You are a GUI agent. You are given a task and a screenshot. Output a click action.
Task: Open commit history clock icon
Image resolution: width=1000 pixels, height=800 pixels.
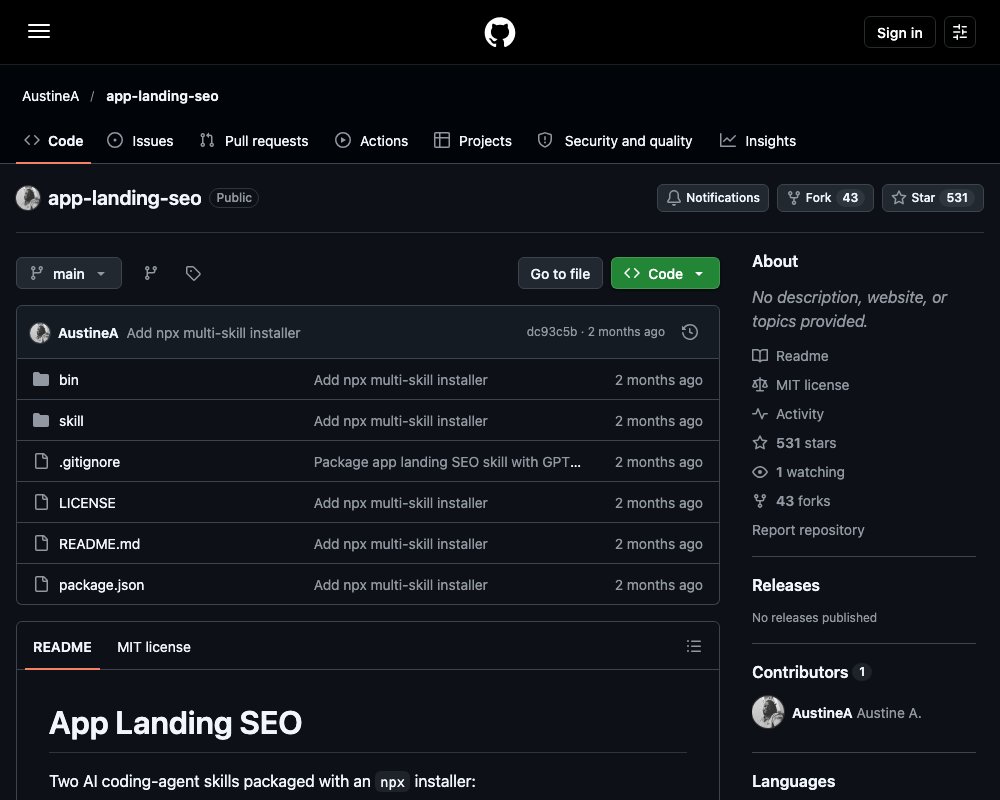pyautogui.click(x=689, y=332)
